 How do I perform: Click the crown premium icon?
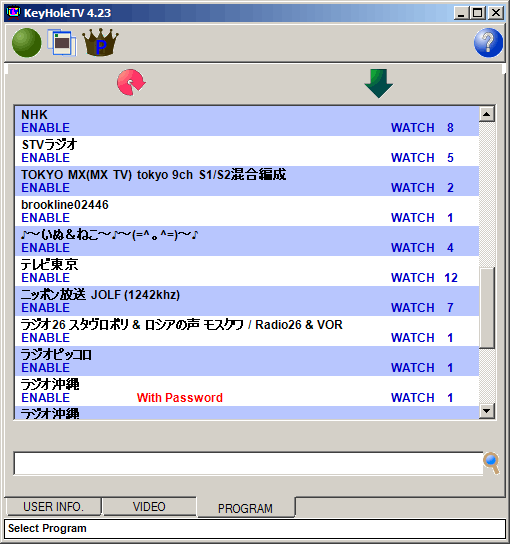[x=100, y=42]
